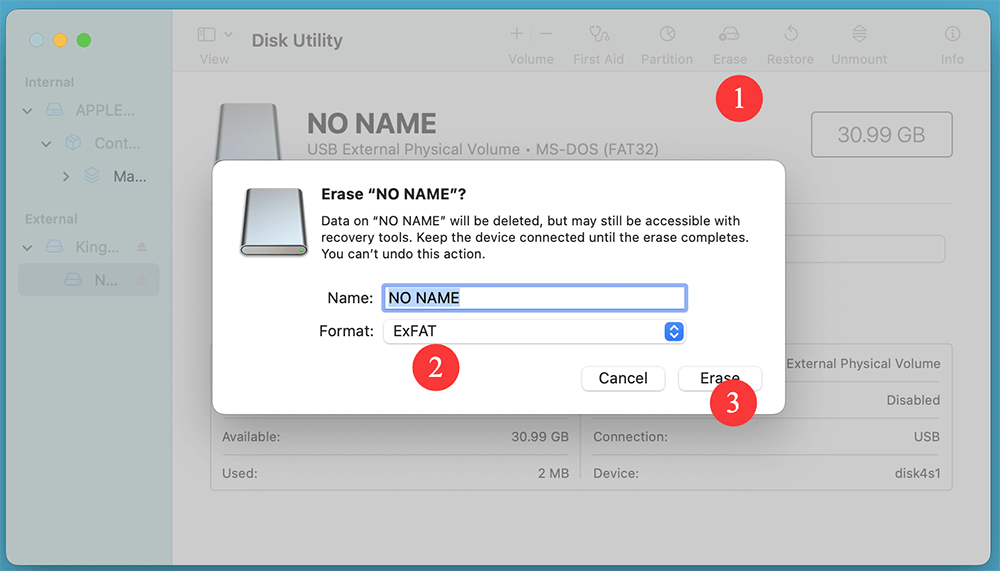Cancel the erase dialog
This screenshot has width=1000, height=571.
tap(622, 378)
